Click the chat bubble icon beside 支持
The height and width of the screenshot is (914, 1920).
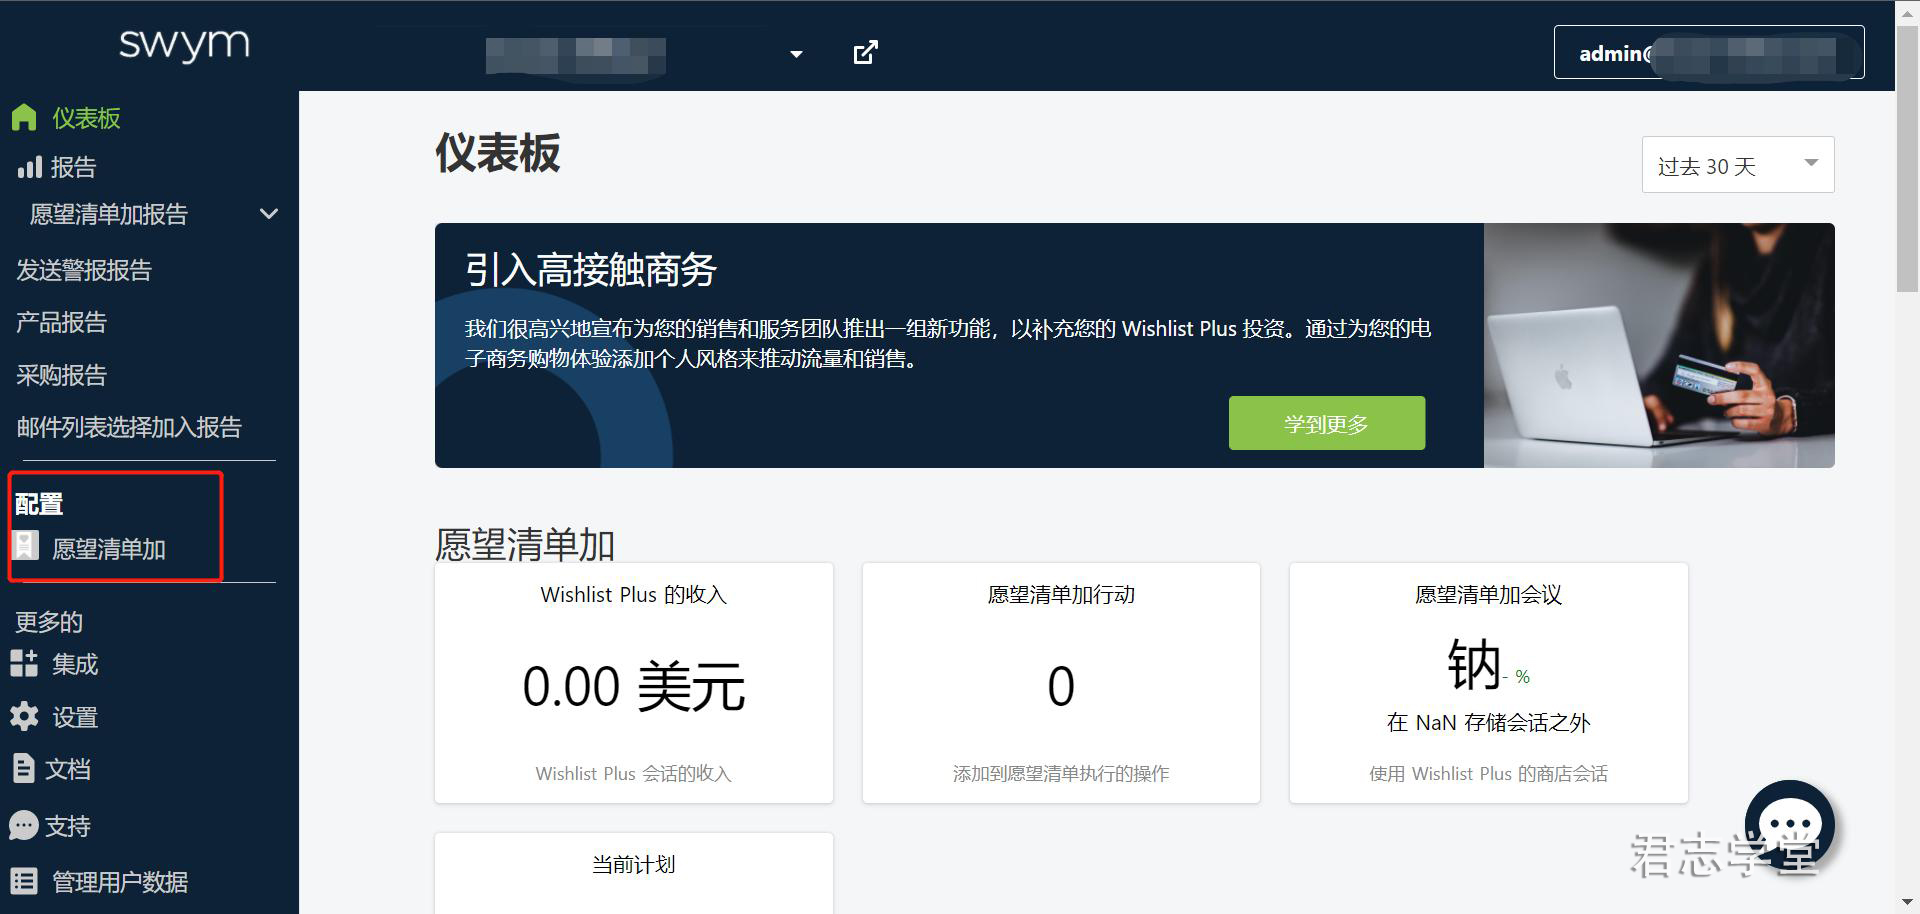coord(23,826)
